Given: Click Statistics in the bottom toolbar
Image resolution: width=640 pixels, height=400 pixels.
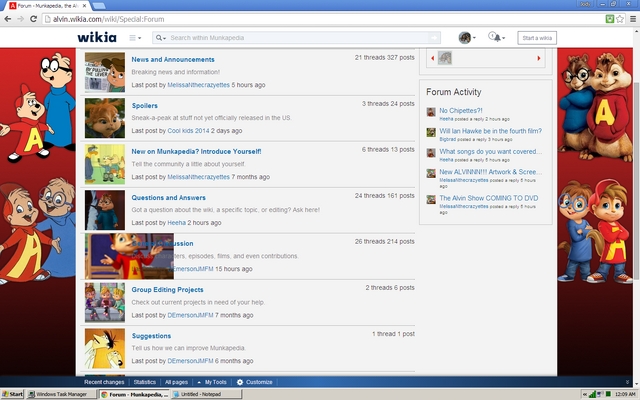Looking at the screenshot, I should 144,382.
